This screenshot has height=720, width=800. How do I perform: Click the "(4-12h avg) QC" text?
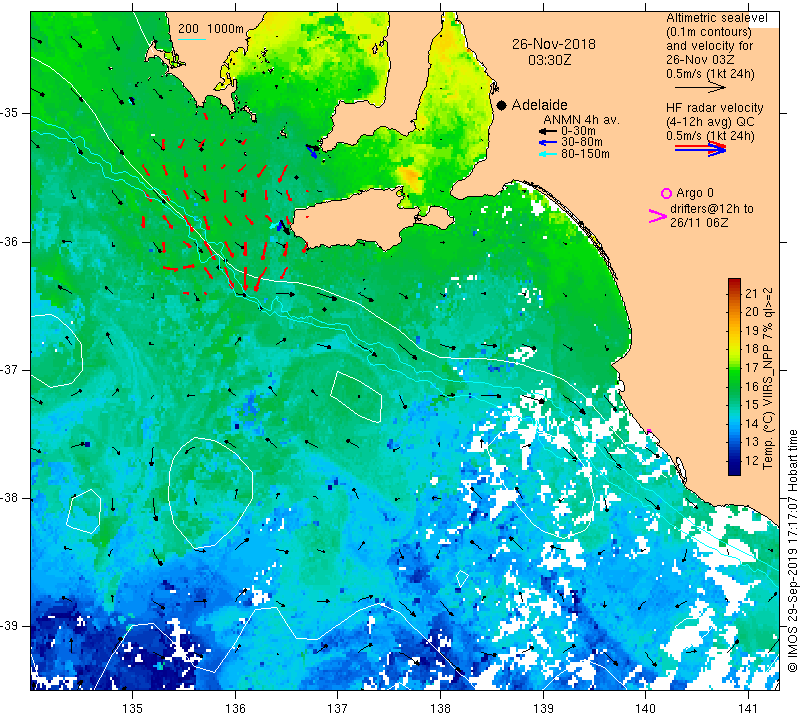710,122
